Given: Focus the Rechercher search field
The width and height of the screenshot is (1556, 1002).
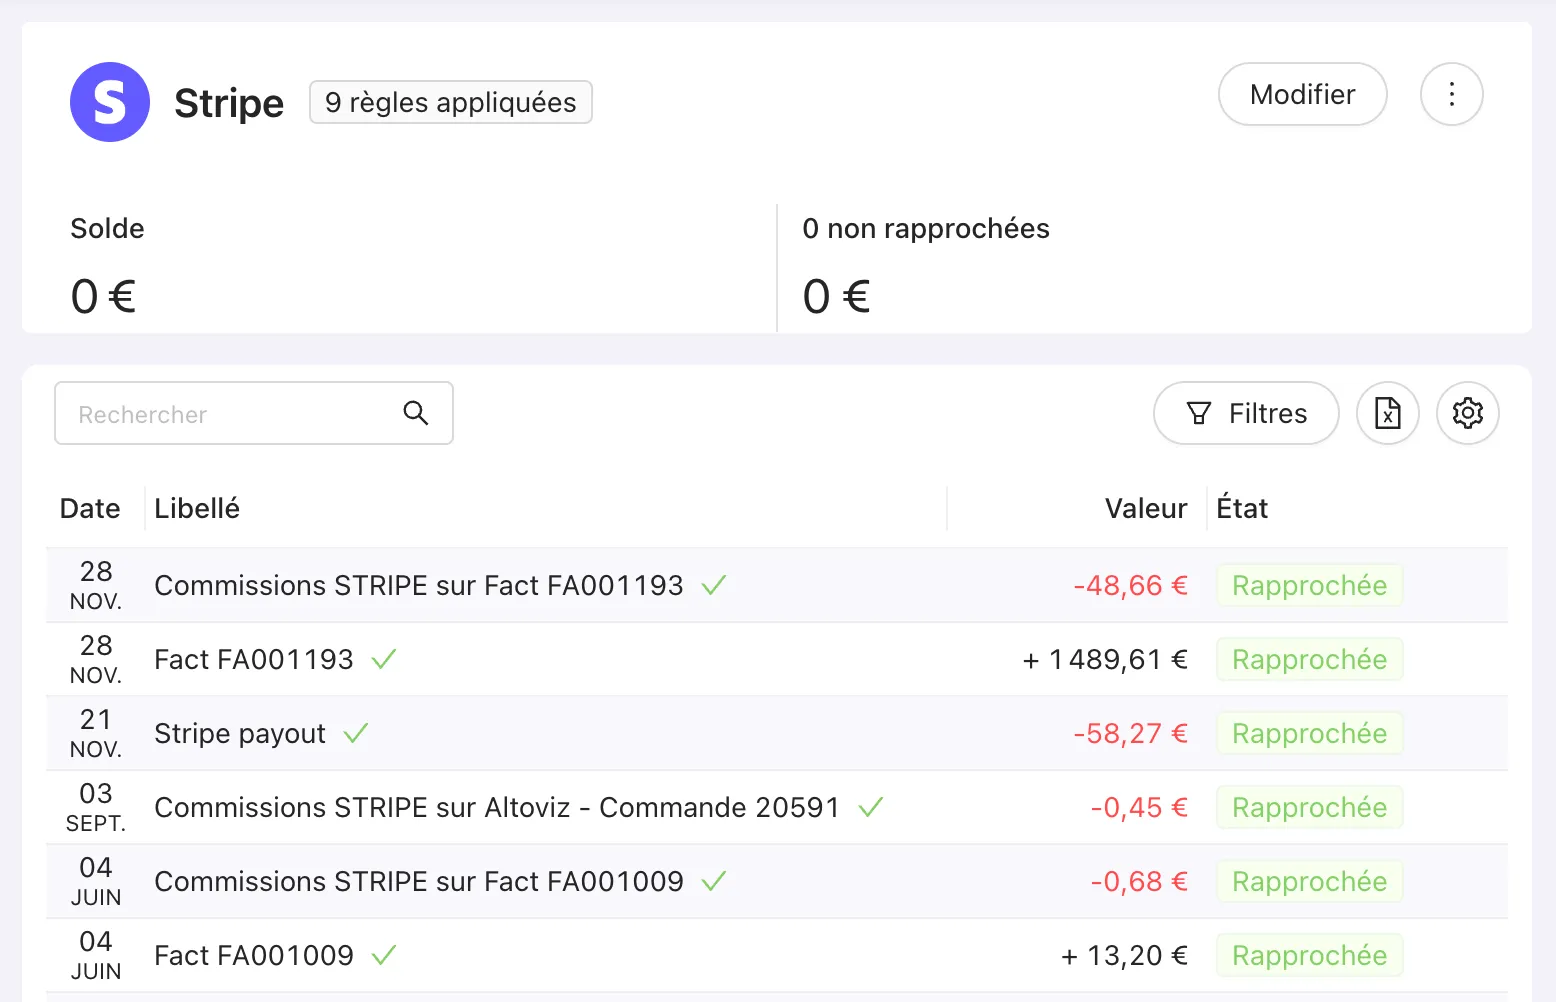Looking at the screenshot, I should [254, 413].
